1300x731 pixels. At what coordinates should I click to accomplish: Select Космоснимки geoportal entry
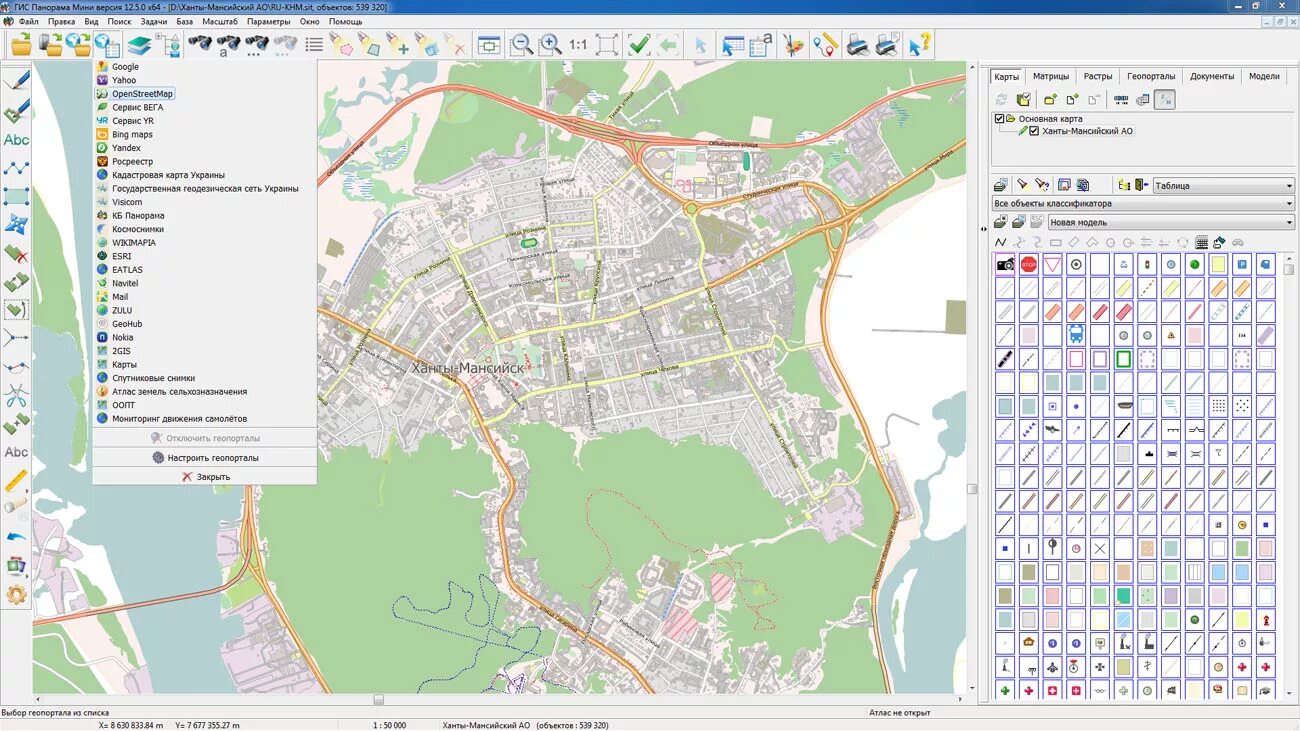tap(138, 229)
